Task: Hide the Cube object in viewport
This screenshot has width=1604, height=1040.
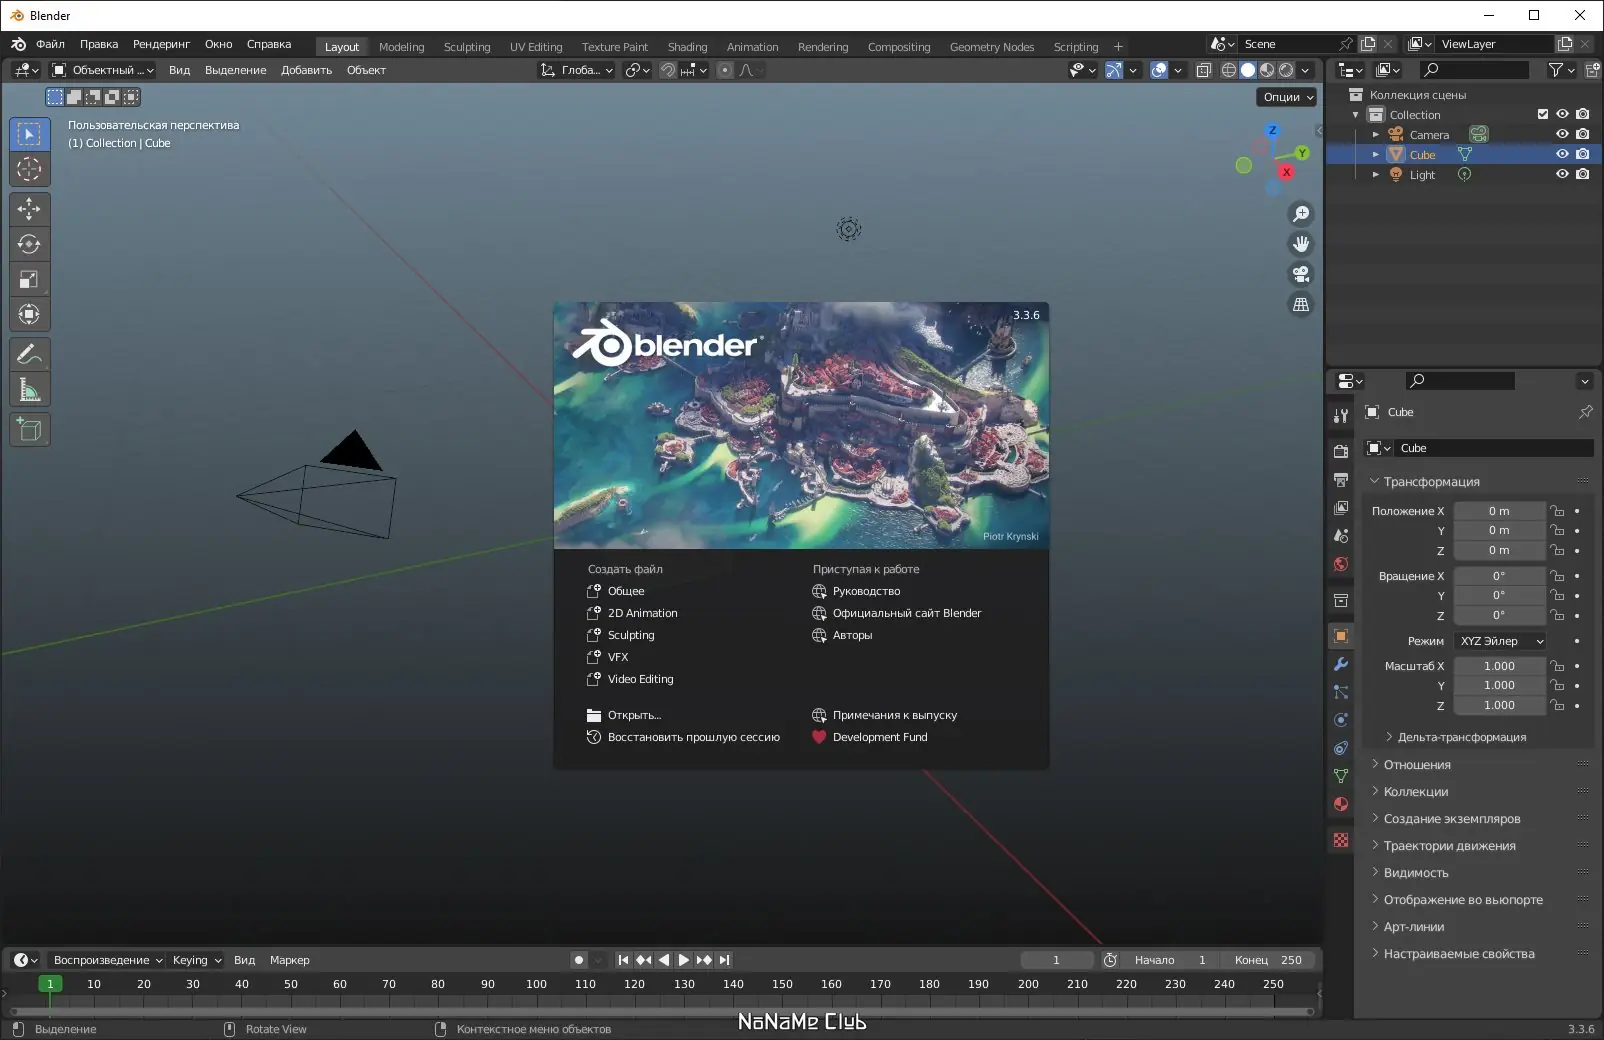Action: tap(1562, 154)
